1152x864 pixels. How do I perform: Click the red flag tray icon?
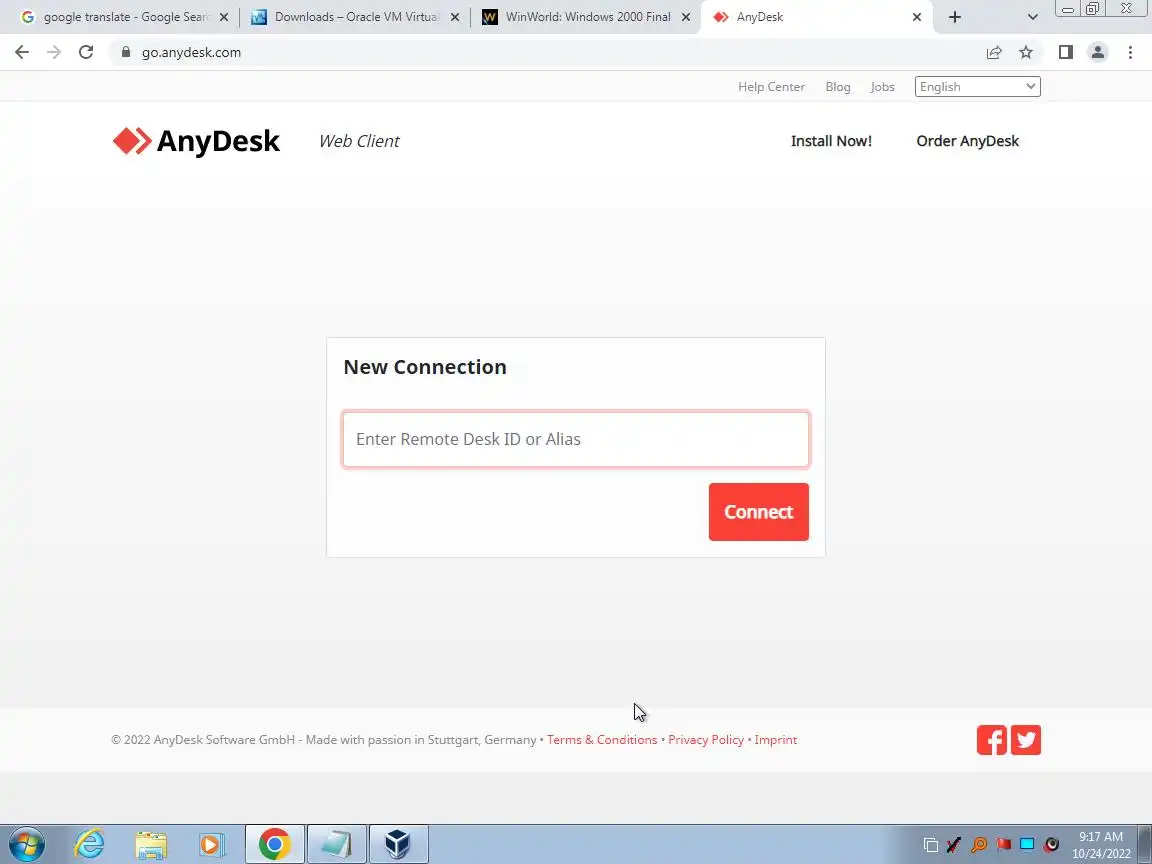click(1004, 844)
